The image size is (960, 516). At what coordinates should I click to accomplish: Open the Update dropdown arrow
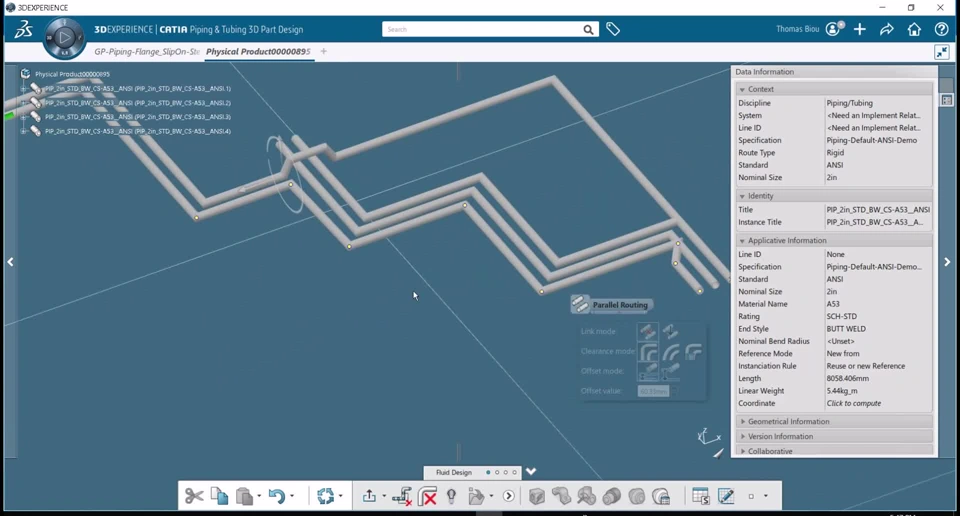coord(340,496)
